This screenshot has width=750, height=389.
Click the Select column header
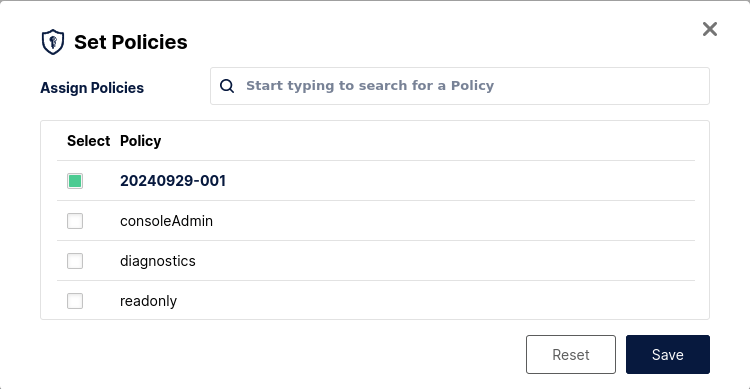point(88,141)
